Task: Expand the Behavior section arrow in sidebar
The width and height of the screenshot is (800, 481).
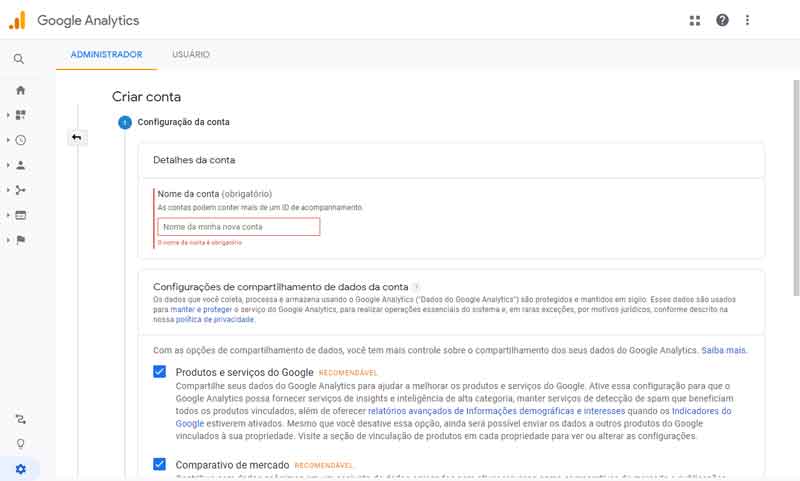Action: coord(8,215)
